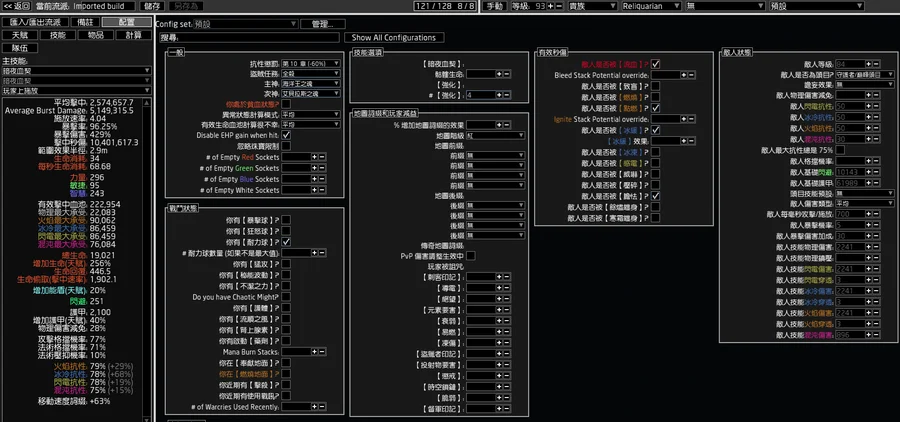Switch to the 天賦 tab

coord(20,35)
